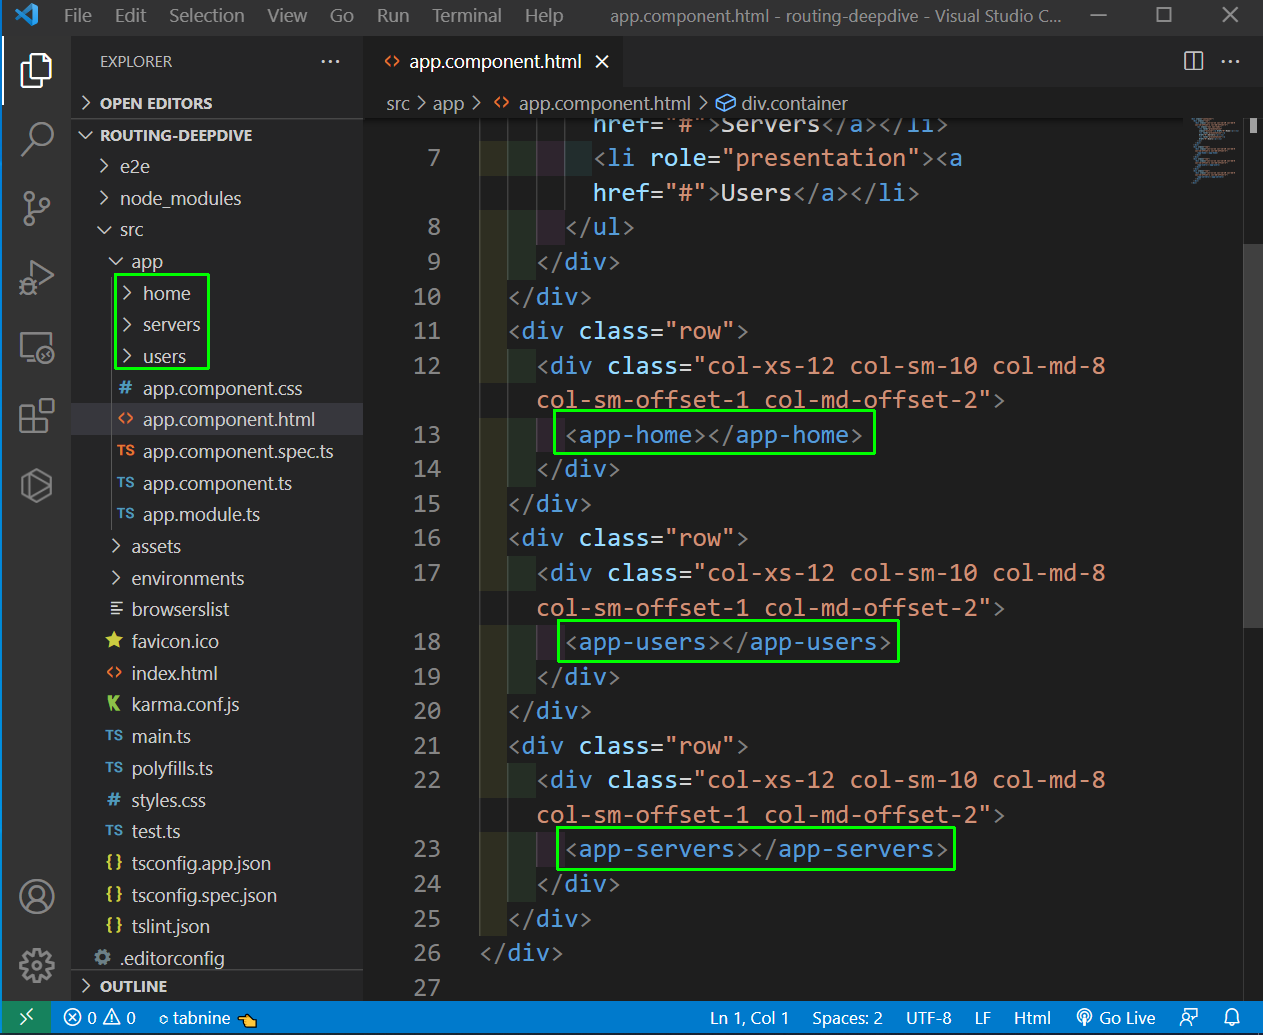
Task: Open the Selection menu
Action: click(206, 15)
